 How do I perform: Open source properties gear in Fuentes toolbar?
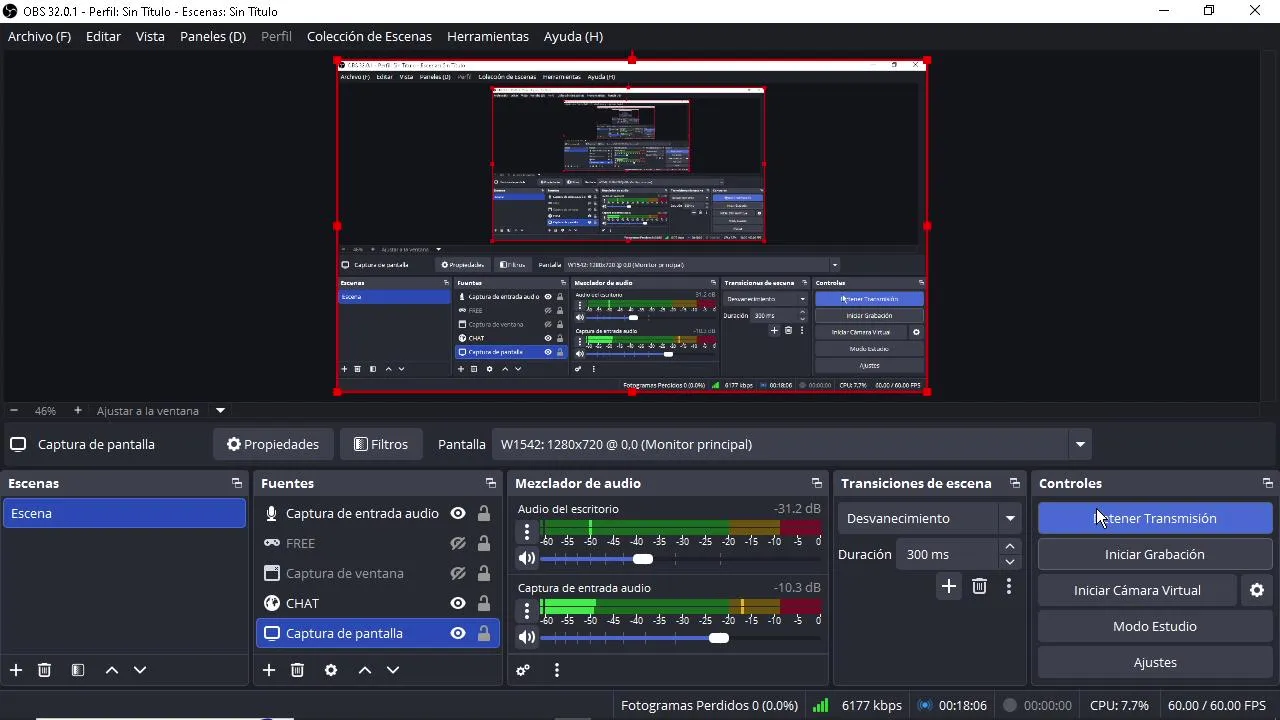click(x=331, y=670)
